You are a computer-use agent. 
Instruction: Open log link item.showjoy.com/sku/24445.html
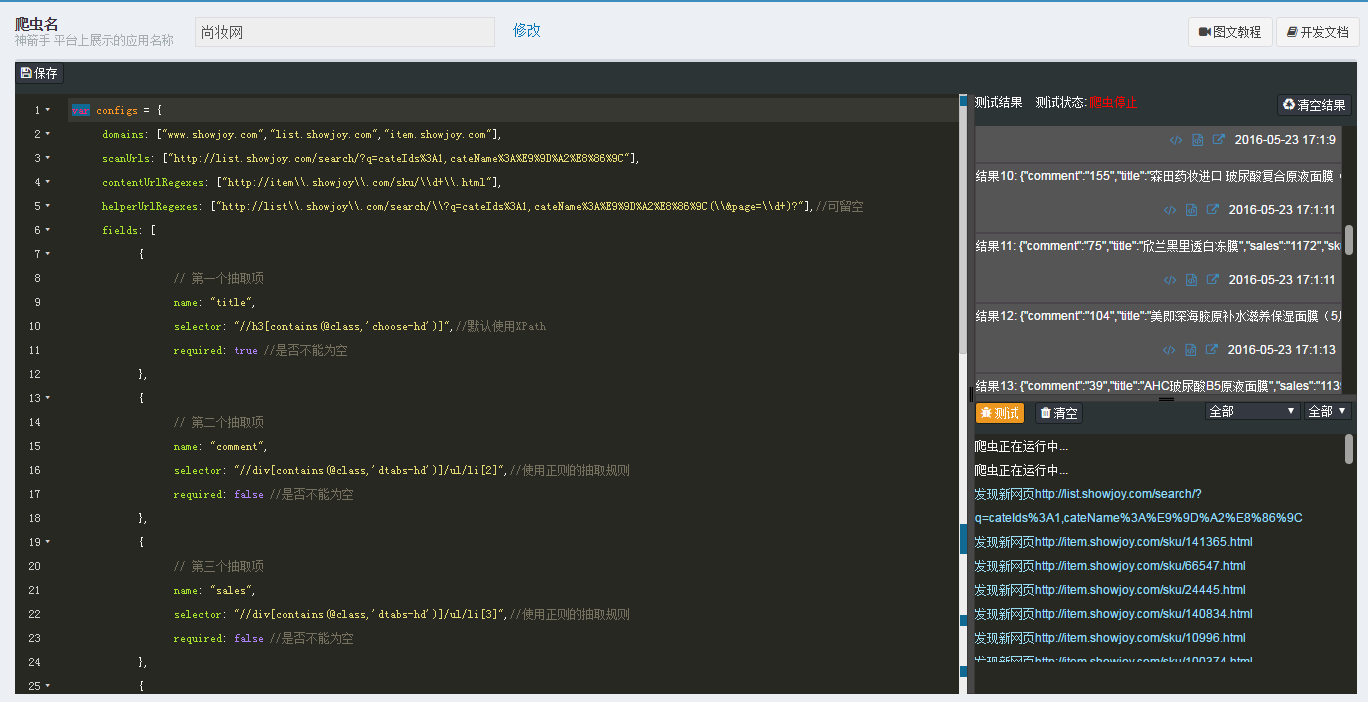pos(1140,590)
